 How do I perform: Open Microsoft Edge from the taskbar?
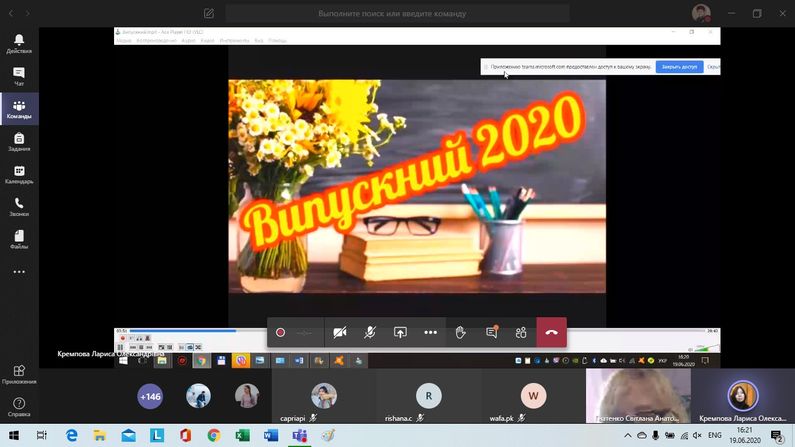[71, 435]
